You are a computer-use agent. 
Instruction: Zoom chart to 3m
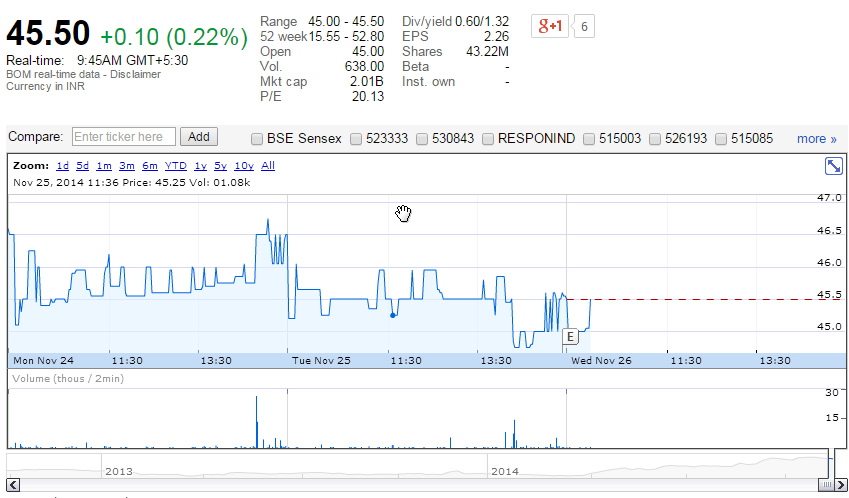(127, 166)
